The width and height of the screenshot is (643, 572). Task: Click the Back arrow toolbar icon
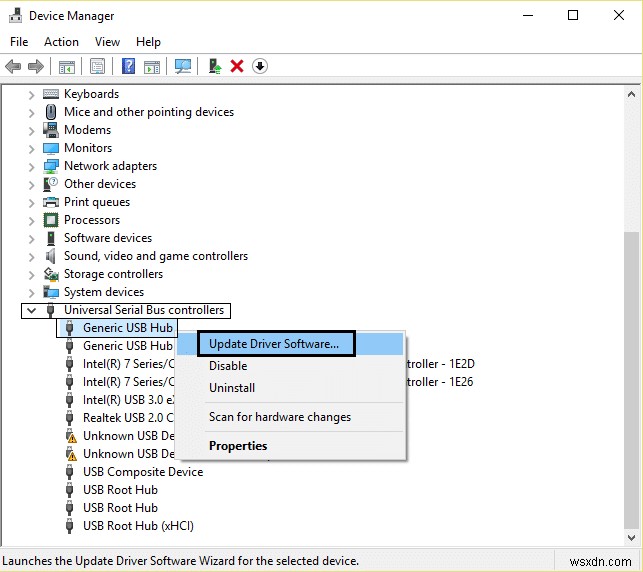tap(13, 66)
